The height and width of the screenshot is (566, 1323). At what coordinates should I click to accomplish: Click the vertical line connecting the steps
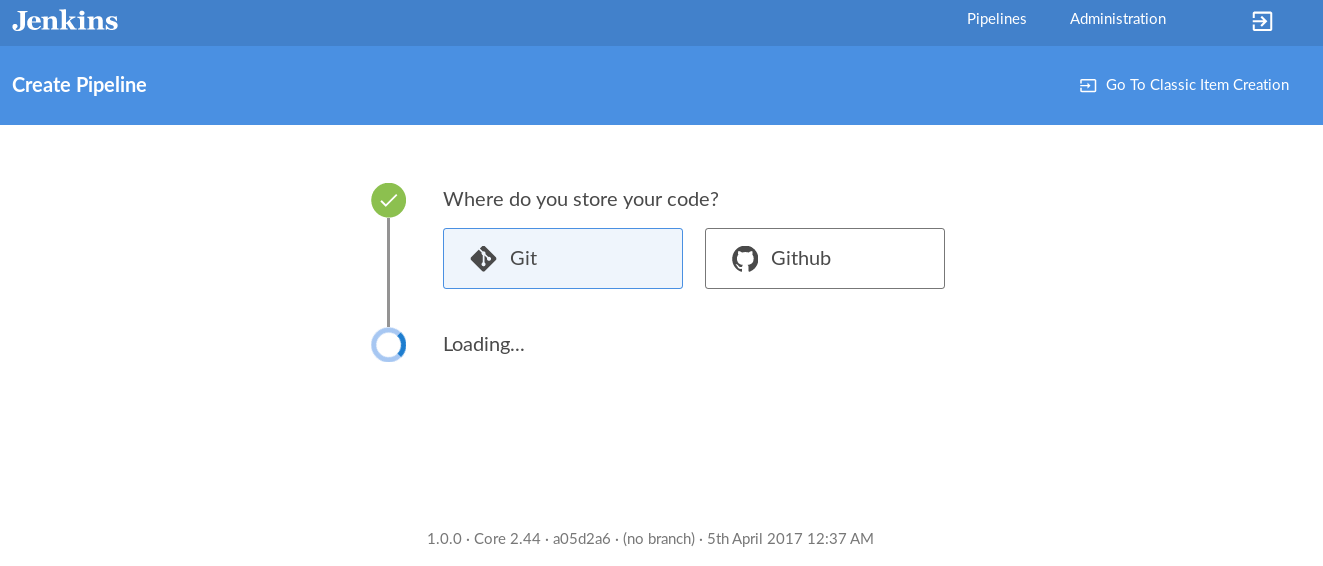(x=388, y=272)
